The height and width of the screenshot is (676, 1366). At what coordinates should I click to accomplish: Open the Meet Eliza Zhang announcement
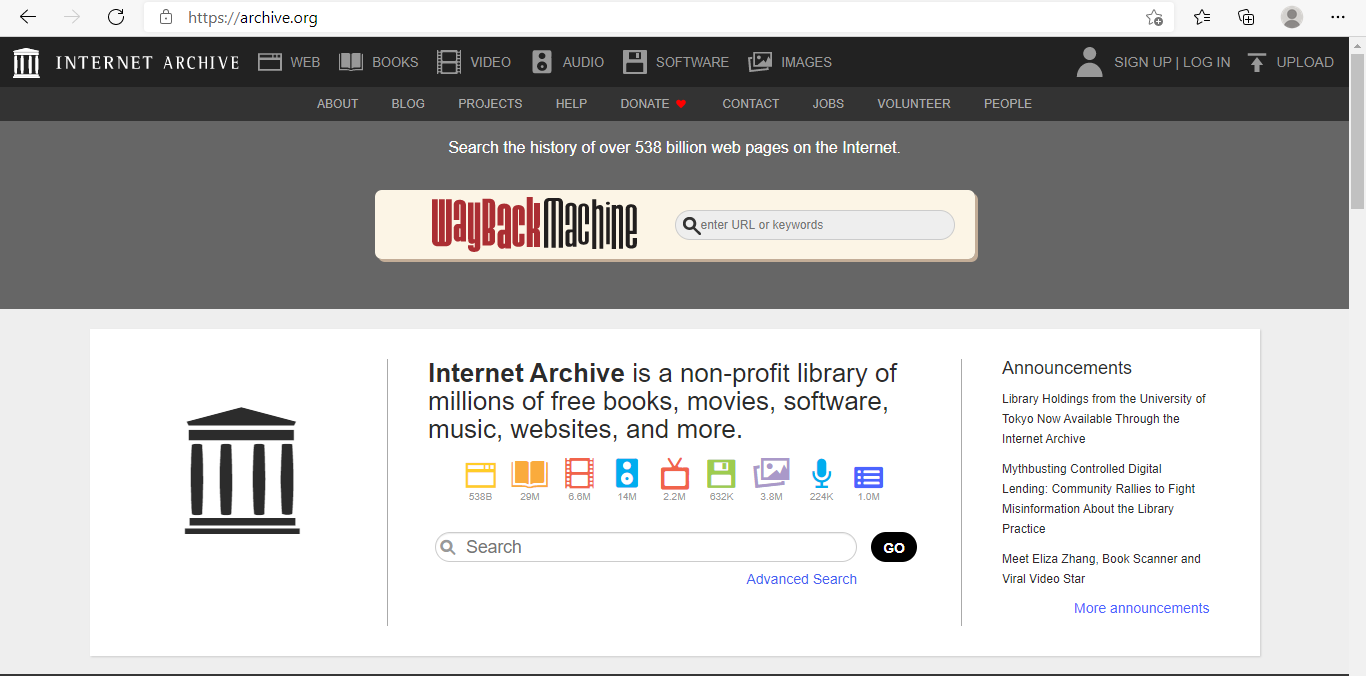pyautogui.click(x=1101, y=569)
